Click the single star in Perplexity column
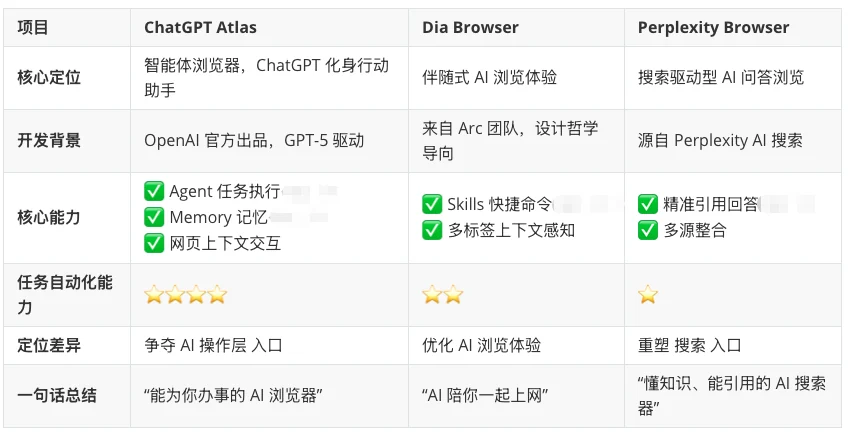Image resolution: width=849 pixels, height=436 pixels. click(x=648, y=295)
